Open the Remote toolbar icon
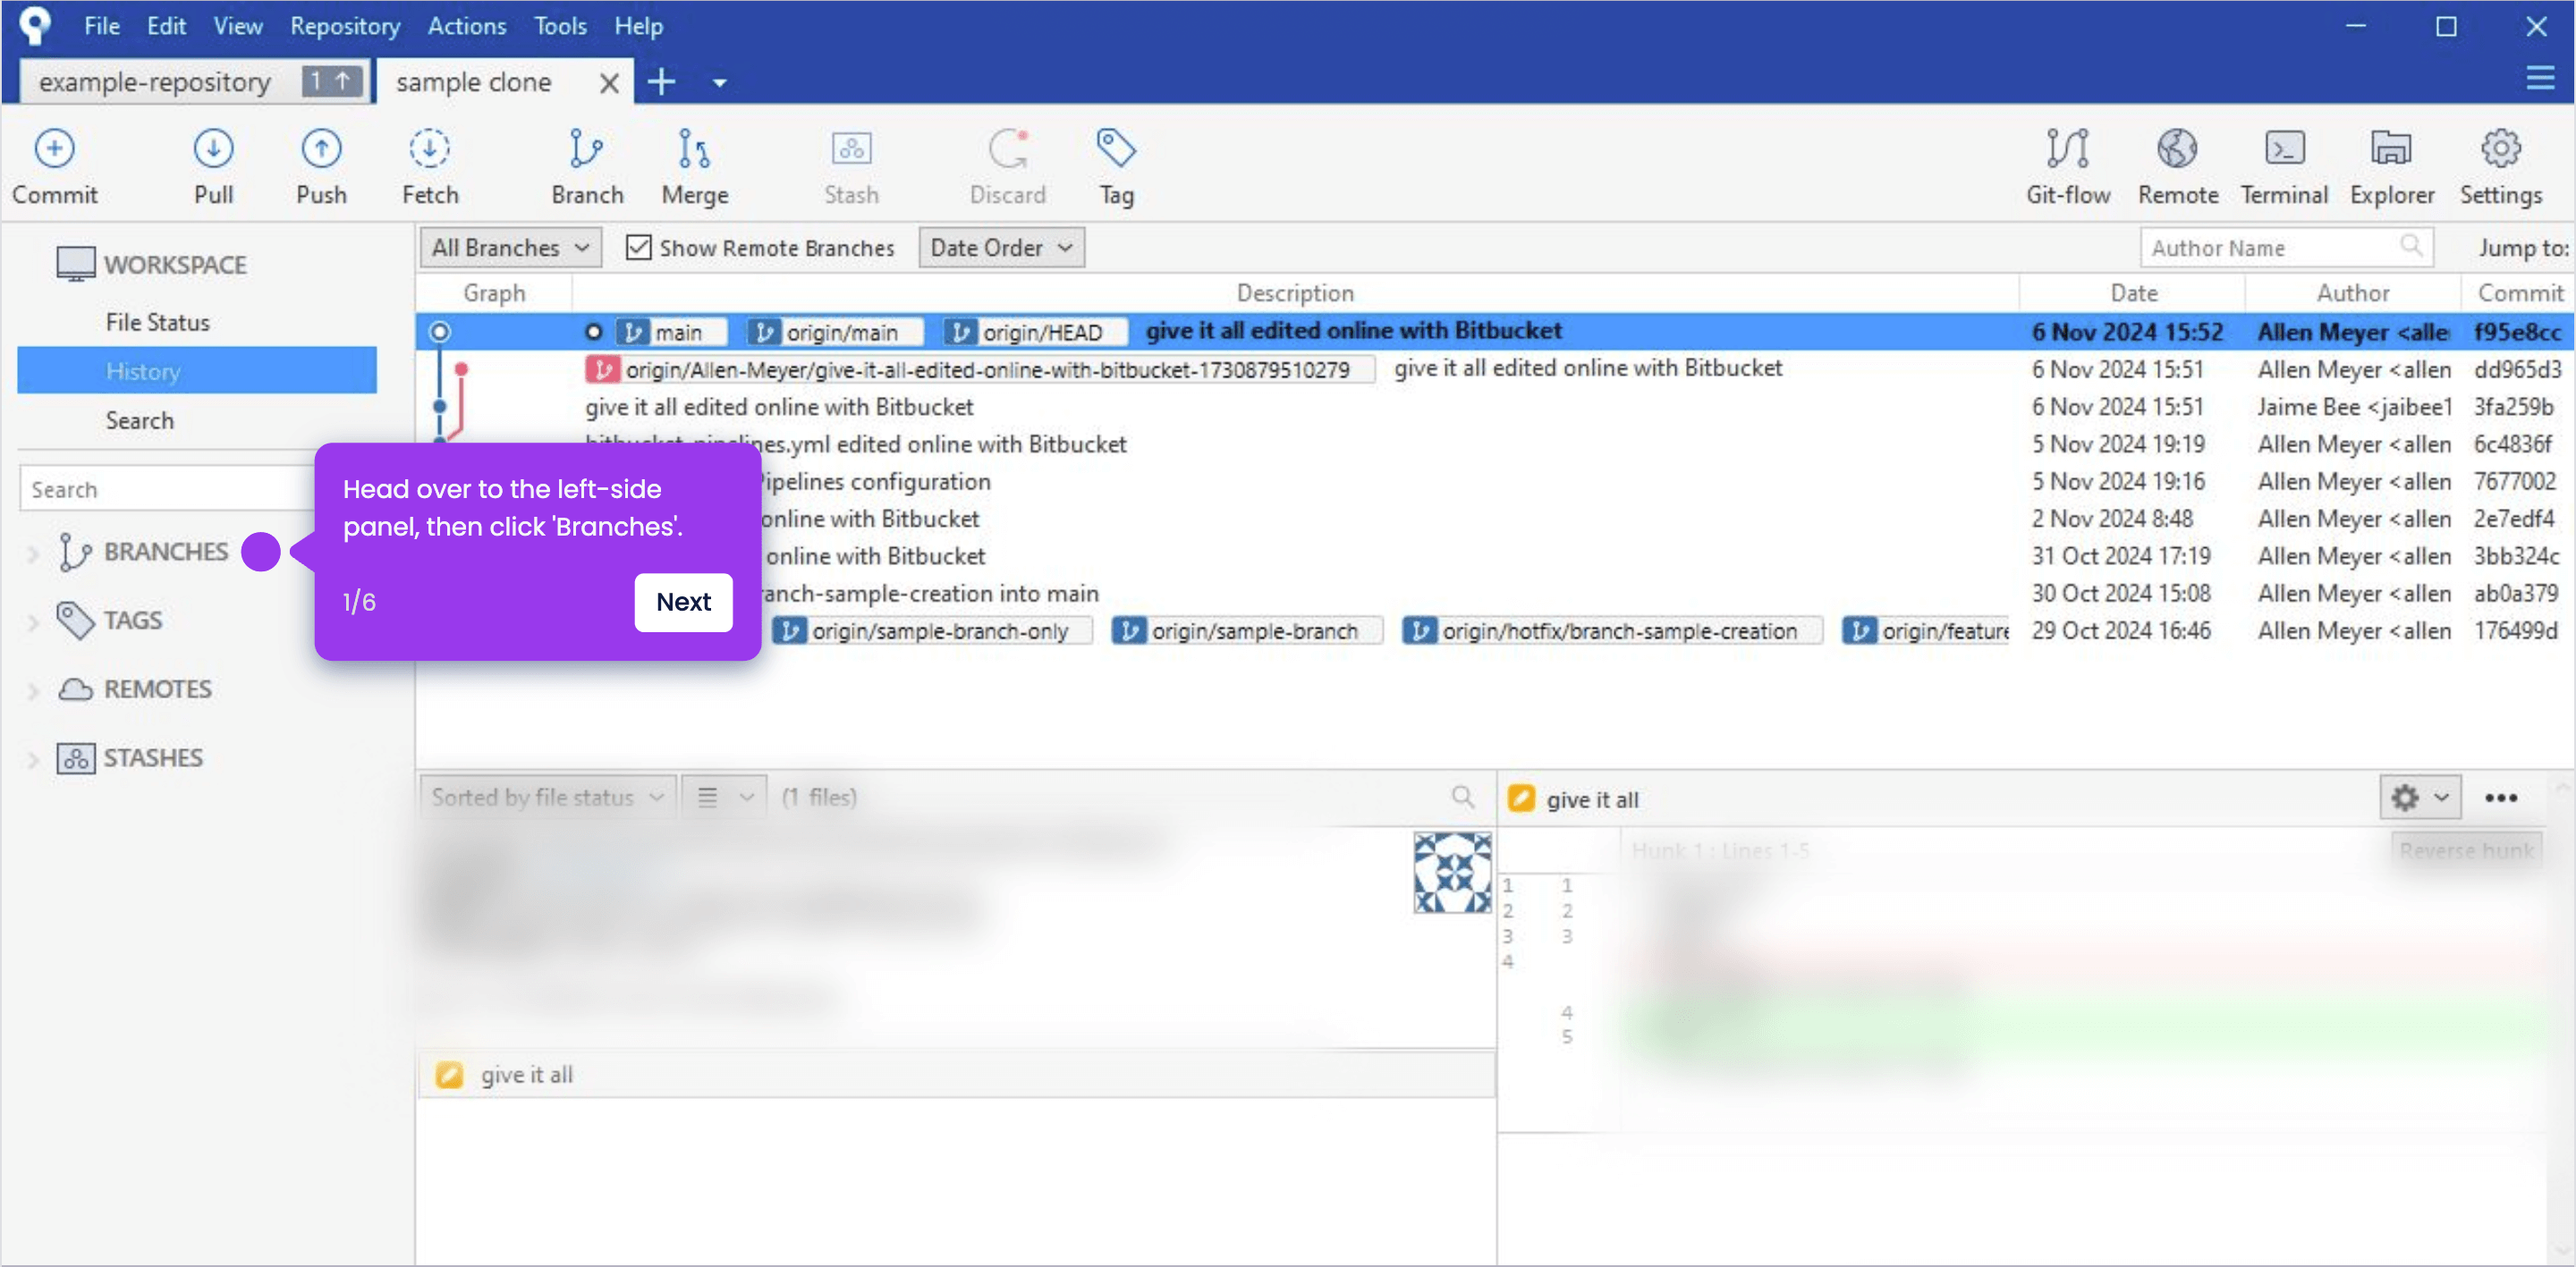This screenshot has height=1267, width=2576. (x=2177, y=167)
